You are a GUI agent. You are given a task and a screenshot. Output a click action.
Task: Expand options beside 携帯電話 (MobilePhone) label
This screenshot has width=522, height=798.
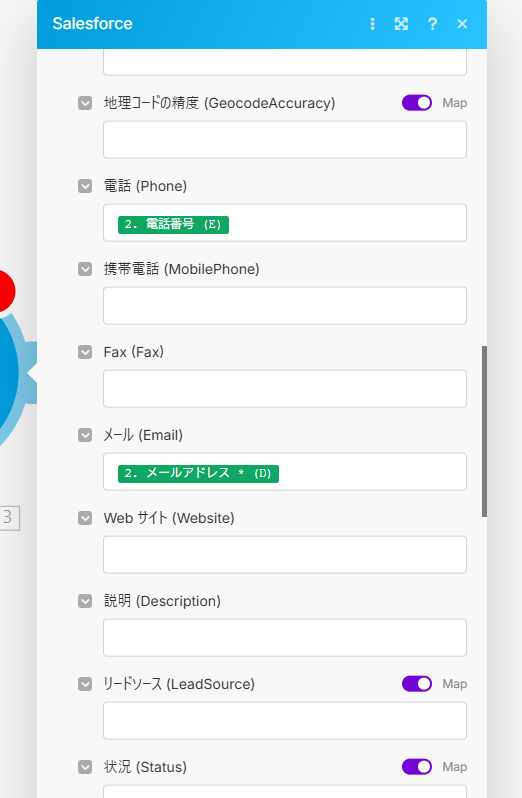coord(85,269)
